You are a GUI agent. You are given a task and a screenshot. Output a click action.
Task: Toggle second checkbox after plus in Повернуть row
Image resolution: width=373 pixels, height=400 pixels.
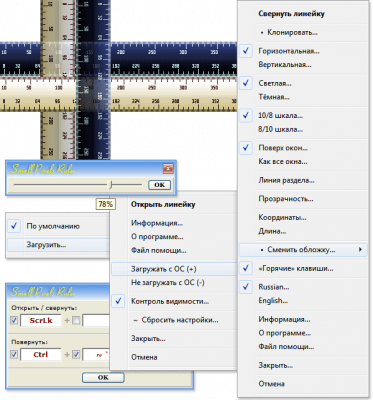76,355
